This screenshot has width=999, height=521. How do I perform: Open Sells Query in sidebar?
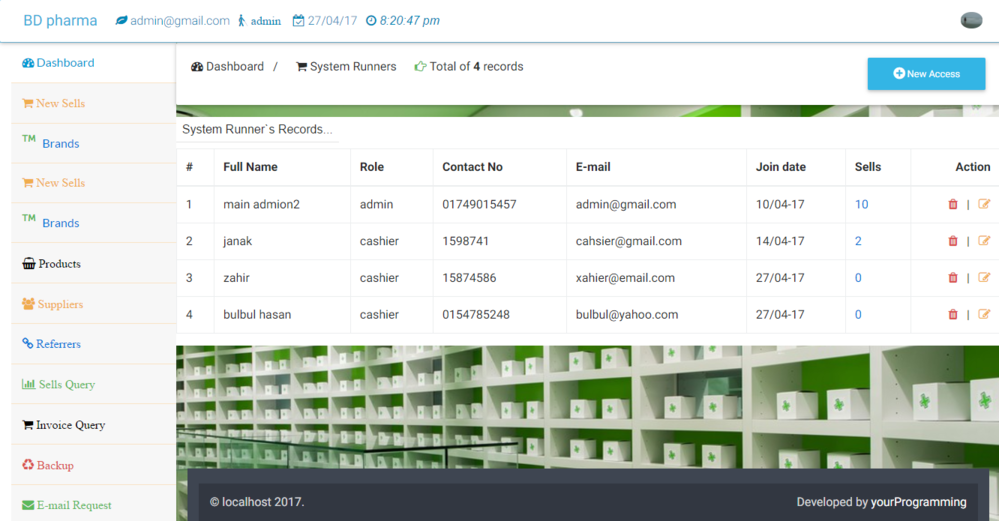pyautogui.click(x=66, y=385)
